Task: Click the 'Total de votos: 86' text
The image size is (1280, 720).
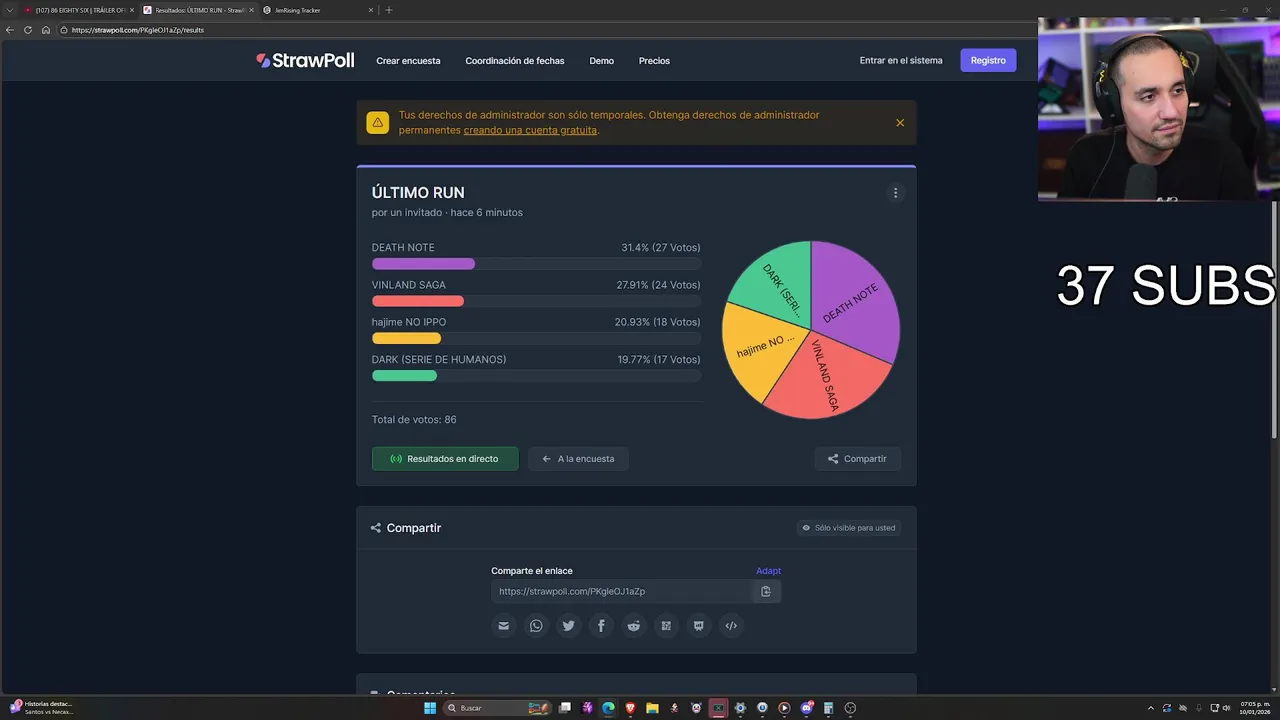Action: pyautogui.click(x=414, y=420)
